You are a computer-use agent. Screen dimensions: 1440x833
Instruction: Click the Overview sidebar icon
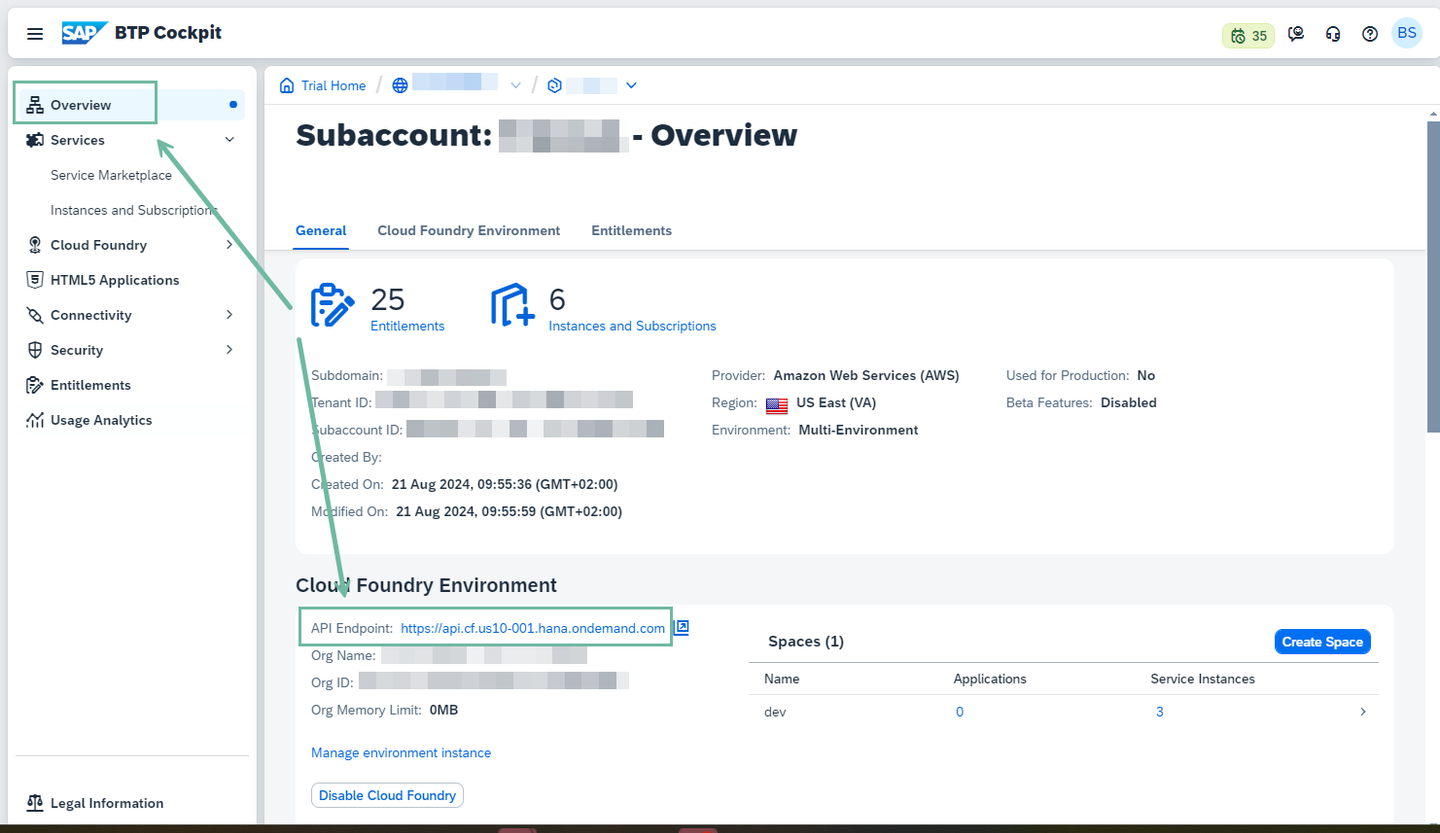coord(34,105)
